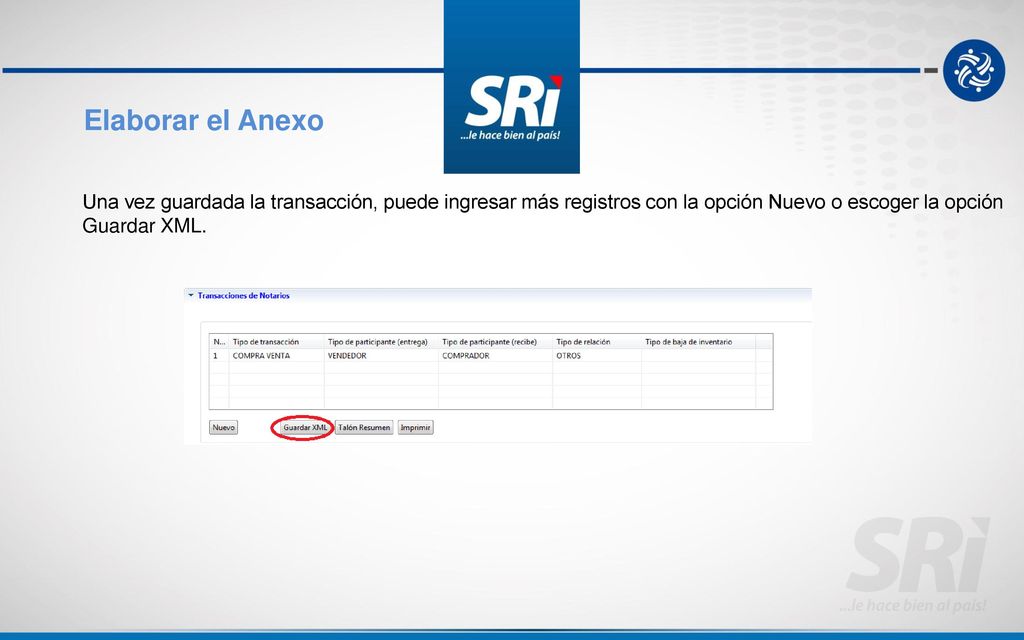Click the Elaborar el Anexo heading
1024x640 pixels.
pos(204,120)
